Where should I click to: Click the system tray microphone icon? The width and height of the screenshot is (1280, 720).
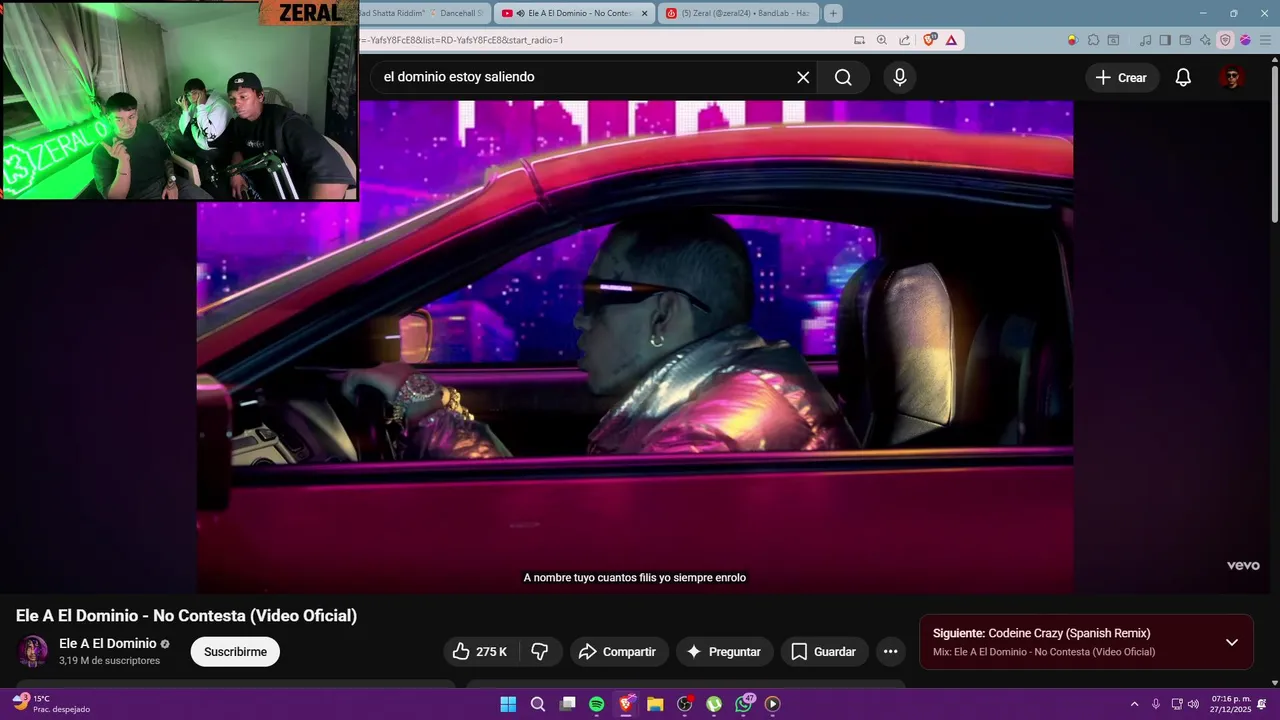pyautogui.click(x=1156, y=704)
